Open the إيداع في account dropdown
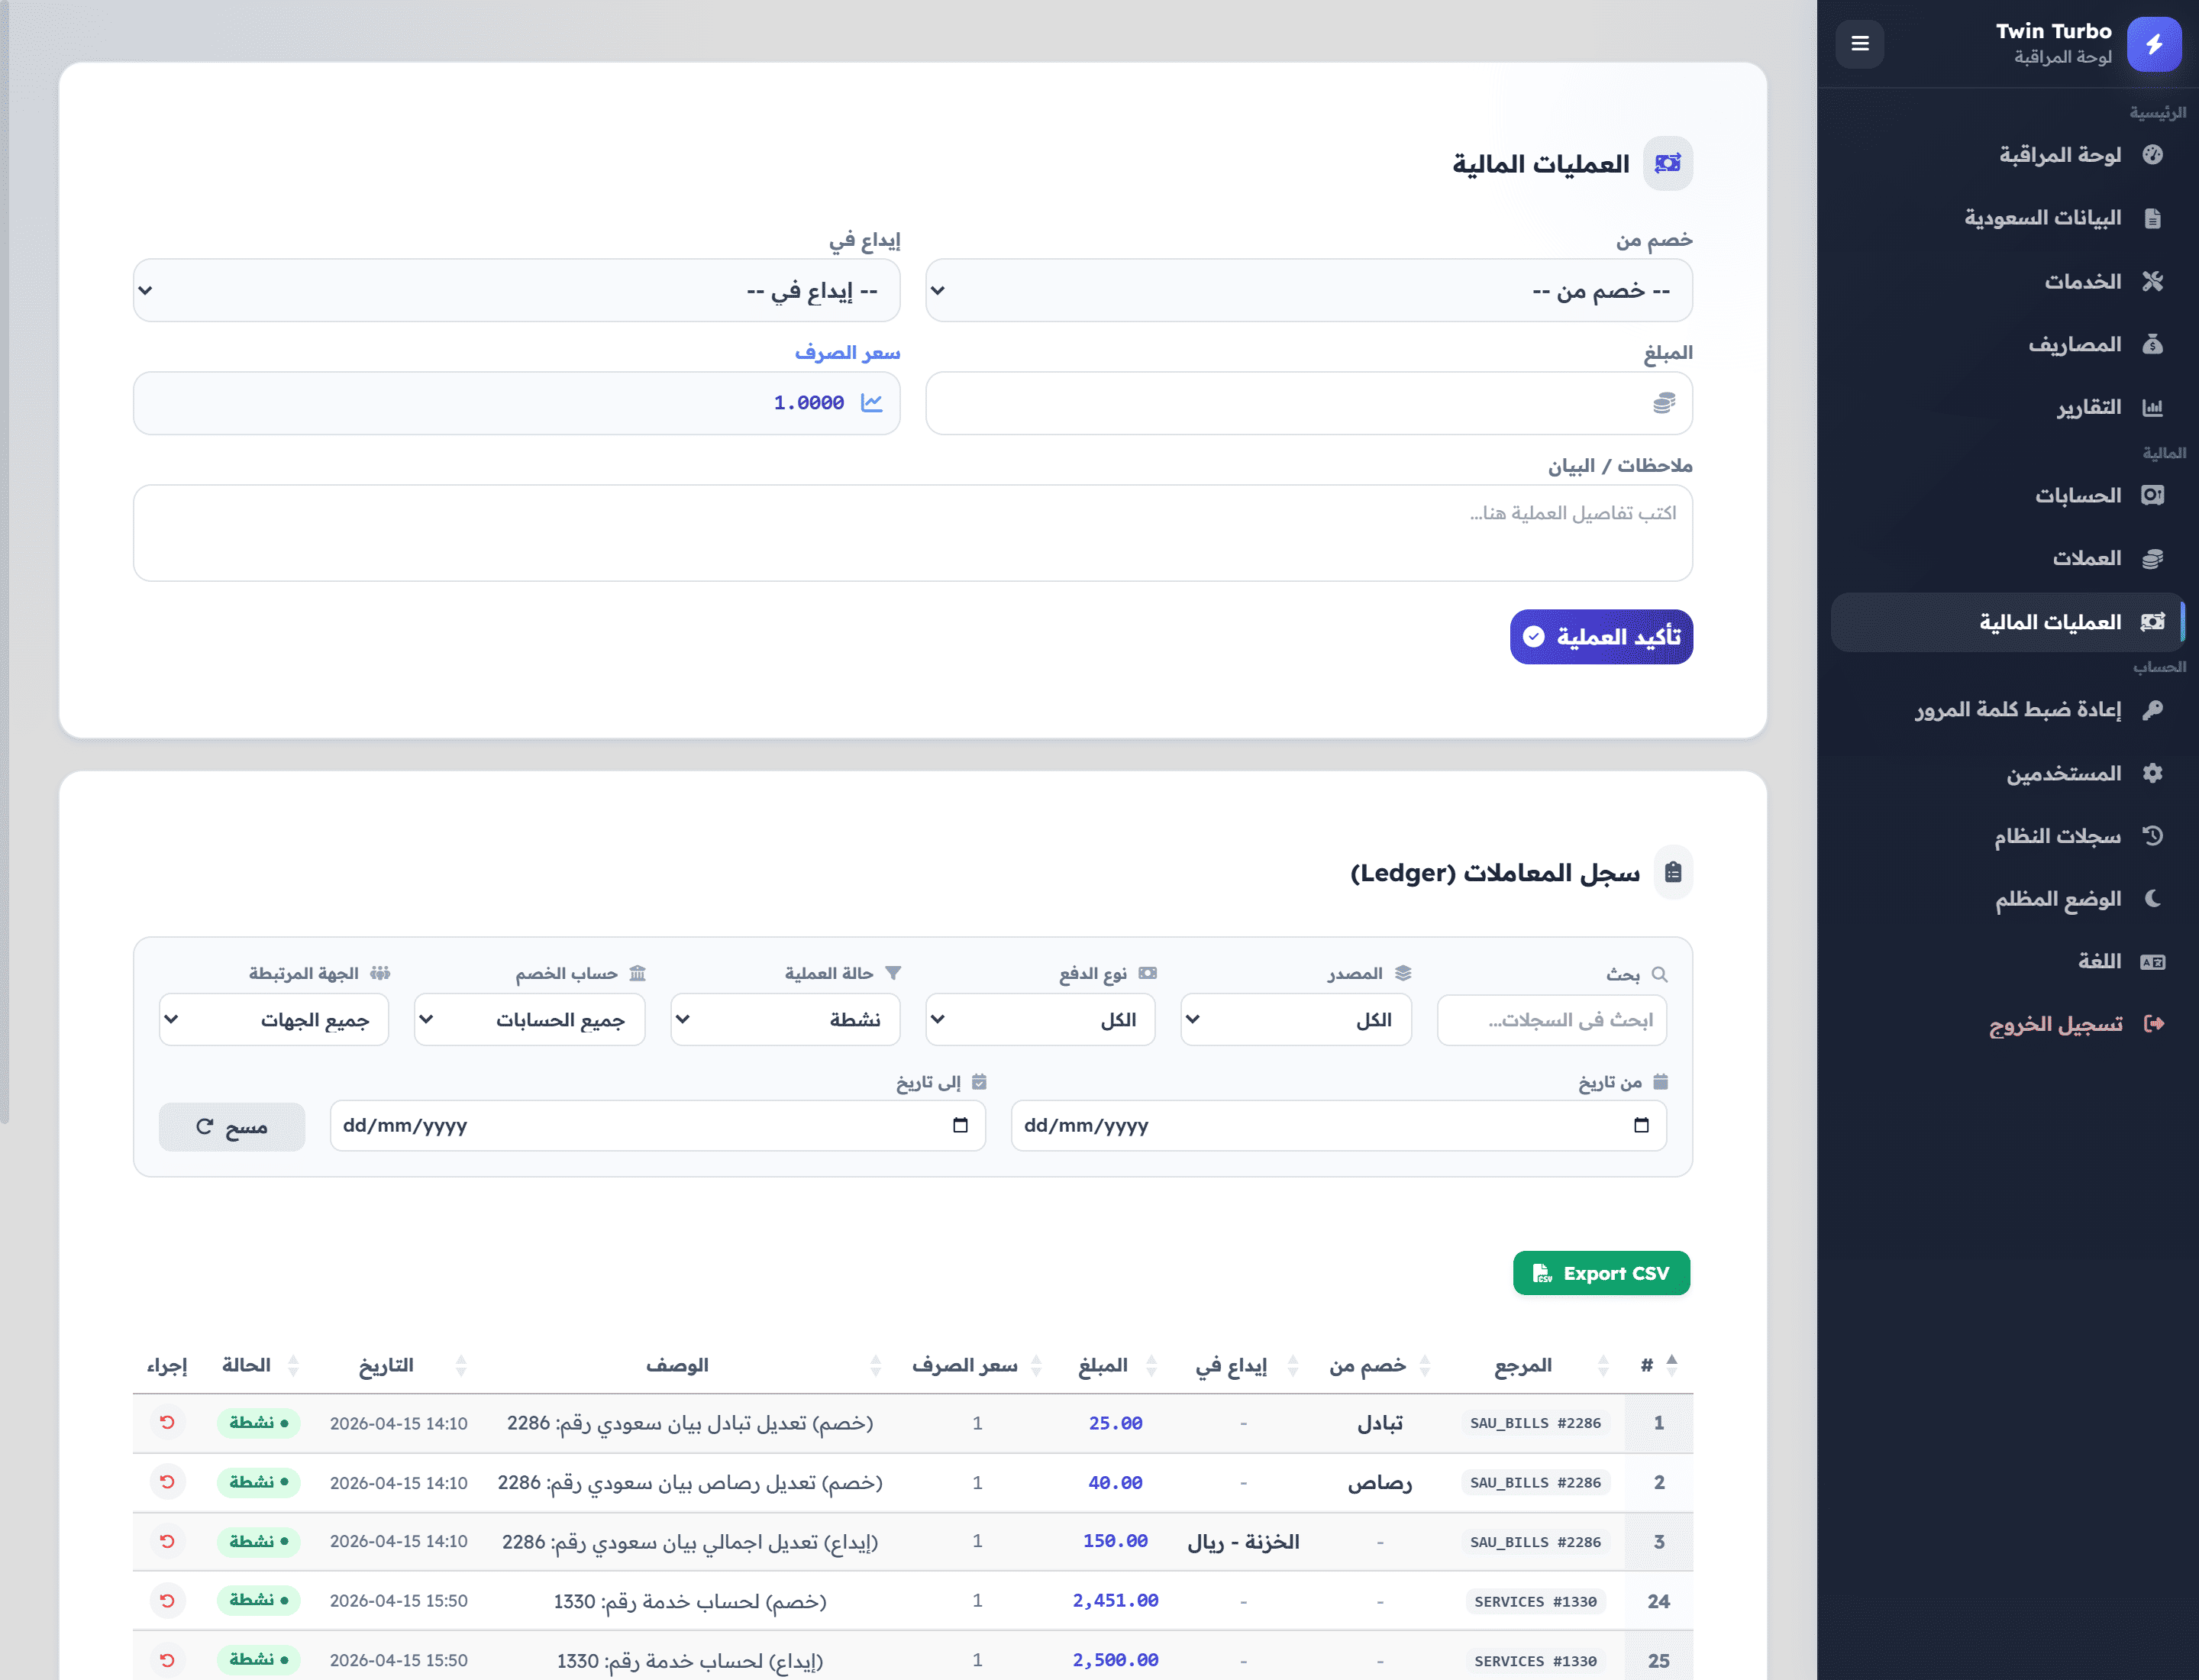Screen dimensions: 2199x1680 (517, 291)
